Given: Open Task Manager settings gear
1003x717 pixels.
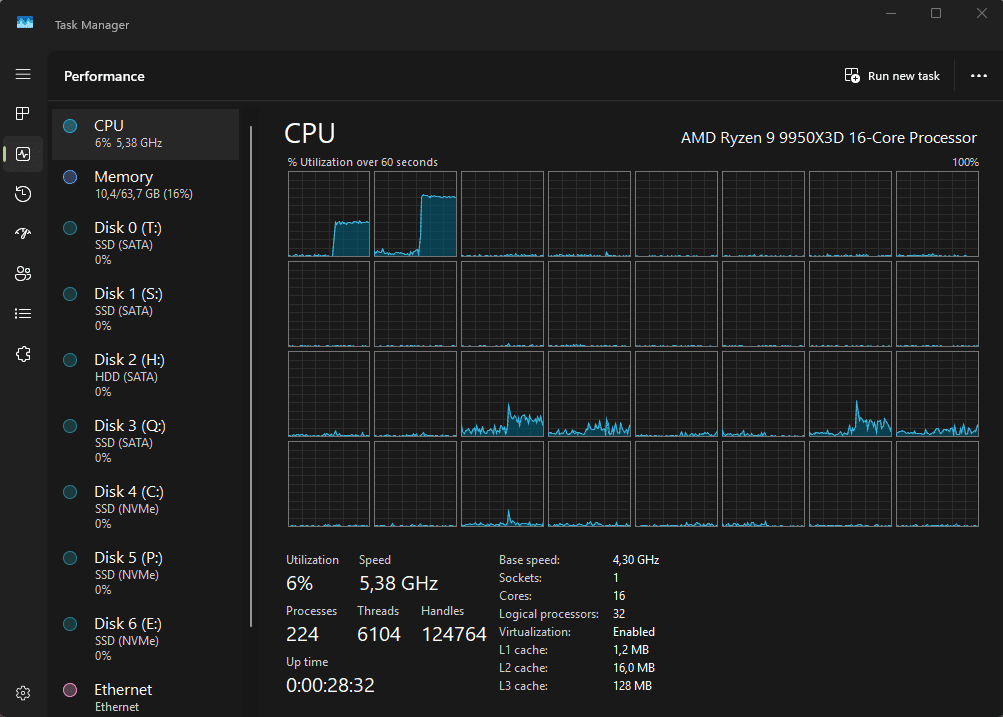Looking at the screenshot, I should 23,693.
